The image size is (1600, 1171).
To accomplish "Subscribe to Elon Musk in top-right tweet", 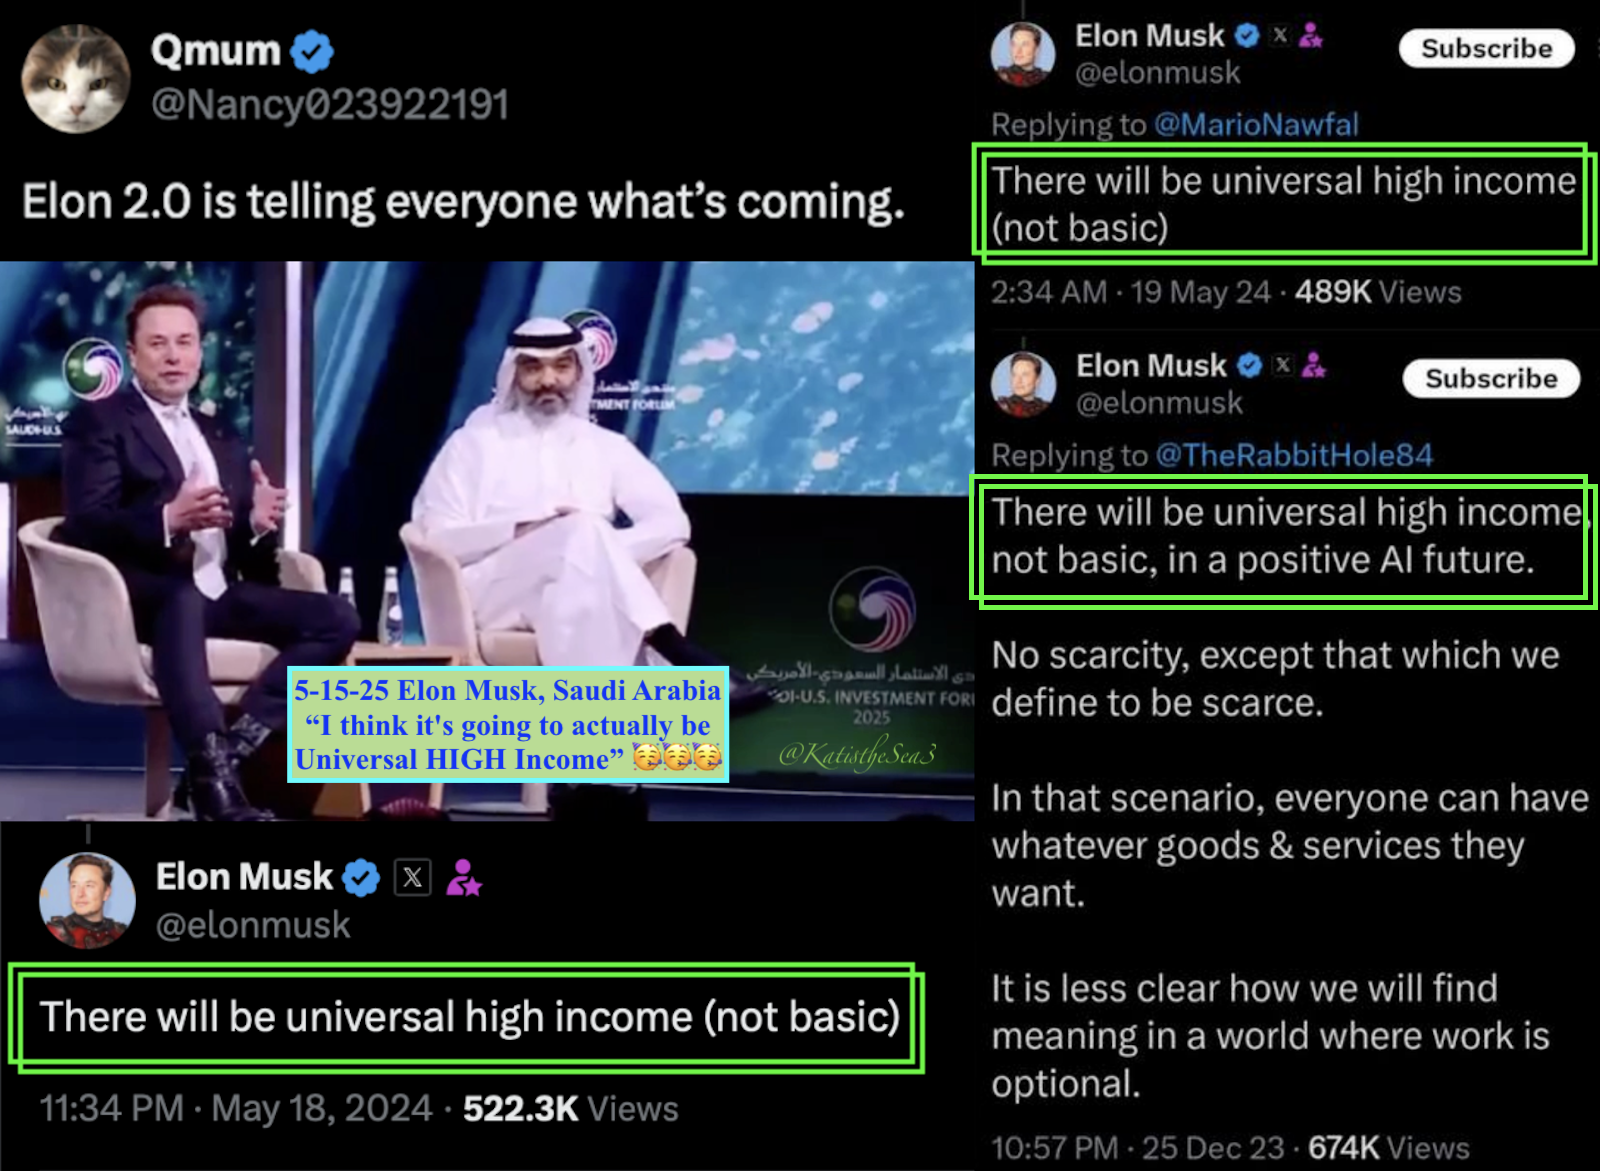I will (x=1486, y=48).
